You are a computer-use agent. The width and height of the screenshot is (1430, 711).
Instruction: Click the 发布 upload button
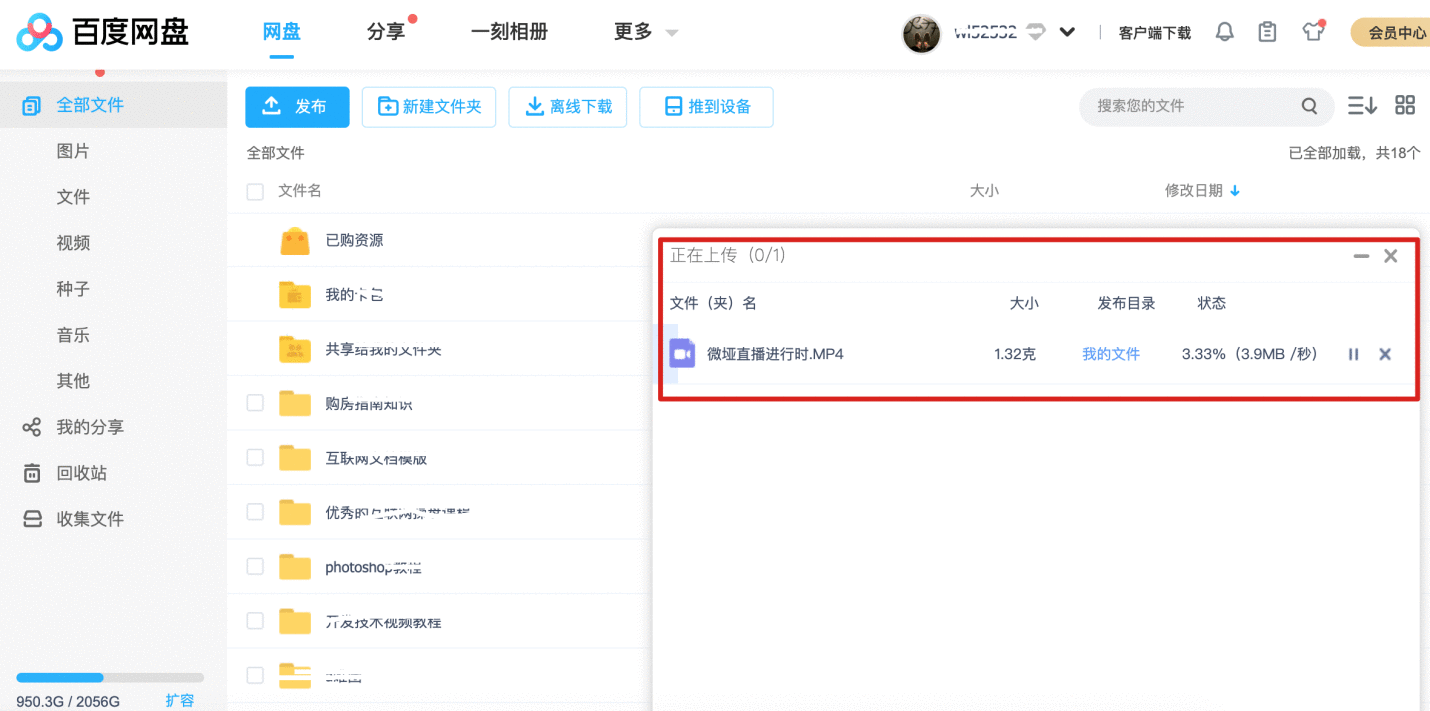pyautogui.click(x=297, y=107)
